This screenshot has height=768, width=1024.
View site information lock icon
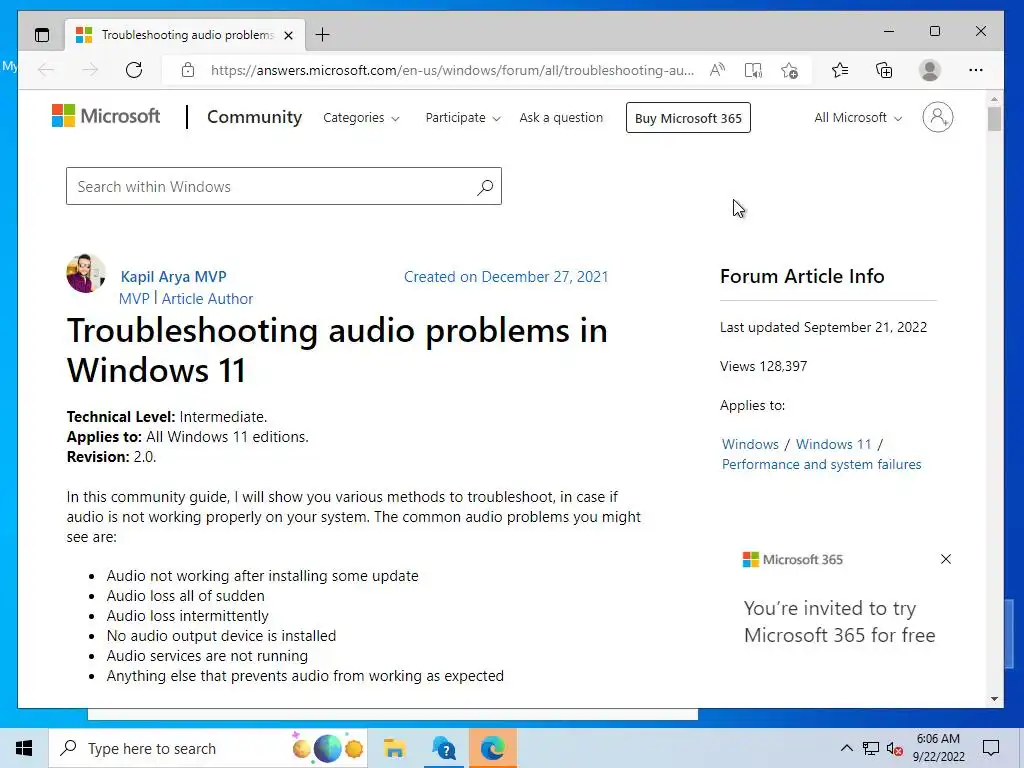(188, 70)
